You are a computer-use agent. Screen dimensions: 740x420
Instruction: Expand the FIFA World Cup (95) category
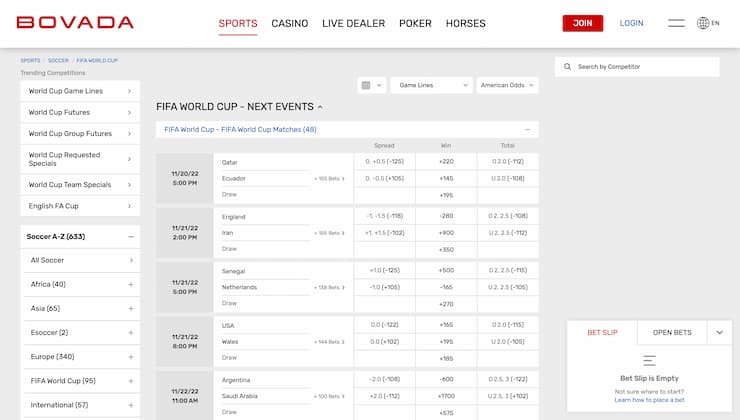point(131,381)
